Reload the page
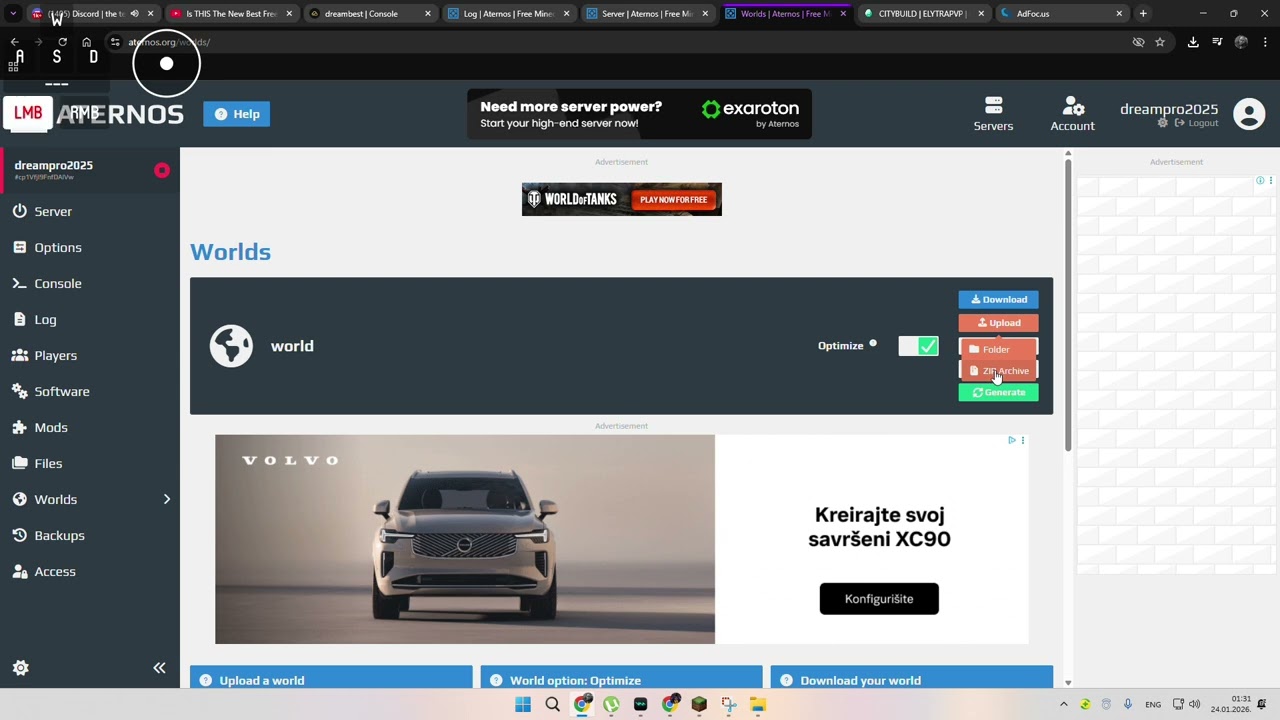The image size is (1280, 720). pos(62,42)
